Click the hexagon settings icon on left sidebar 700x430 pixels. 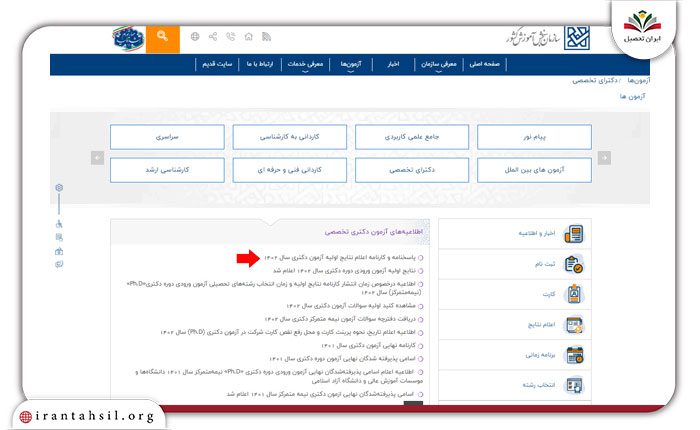[59, 188]
